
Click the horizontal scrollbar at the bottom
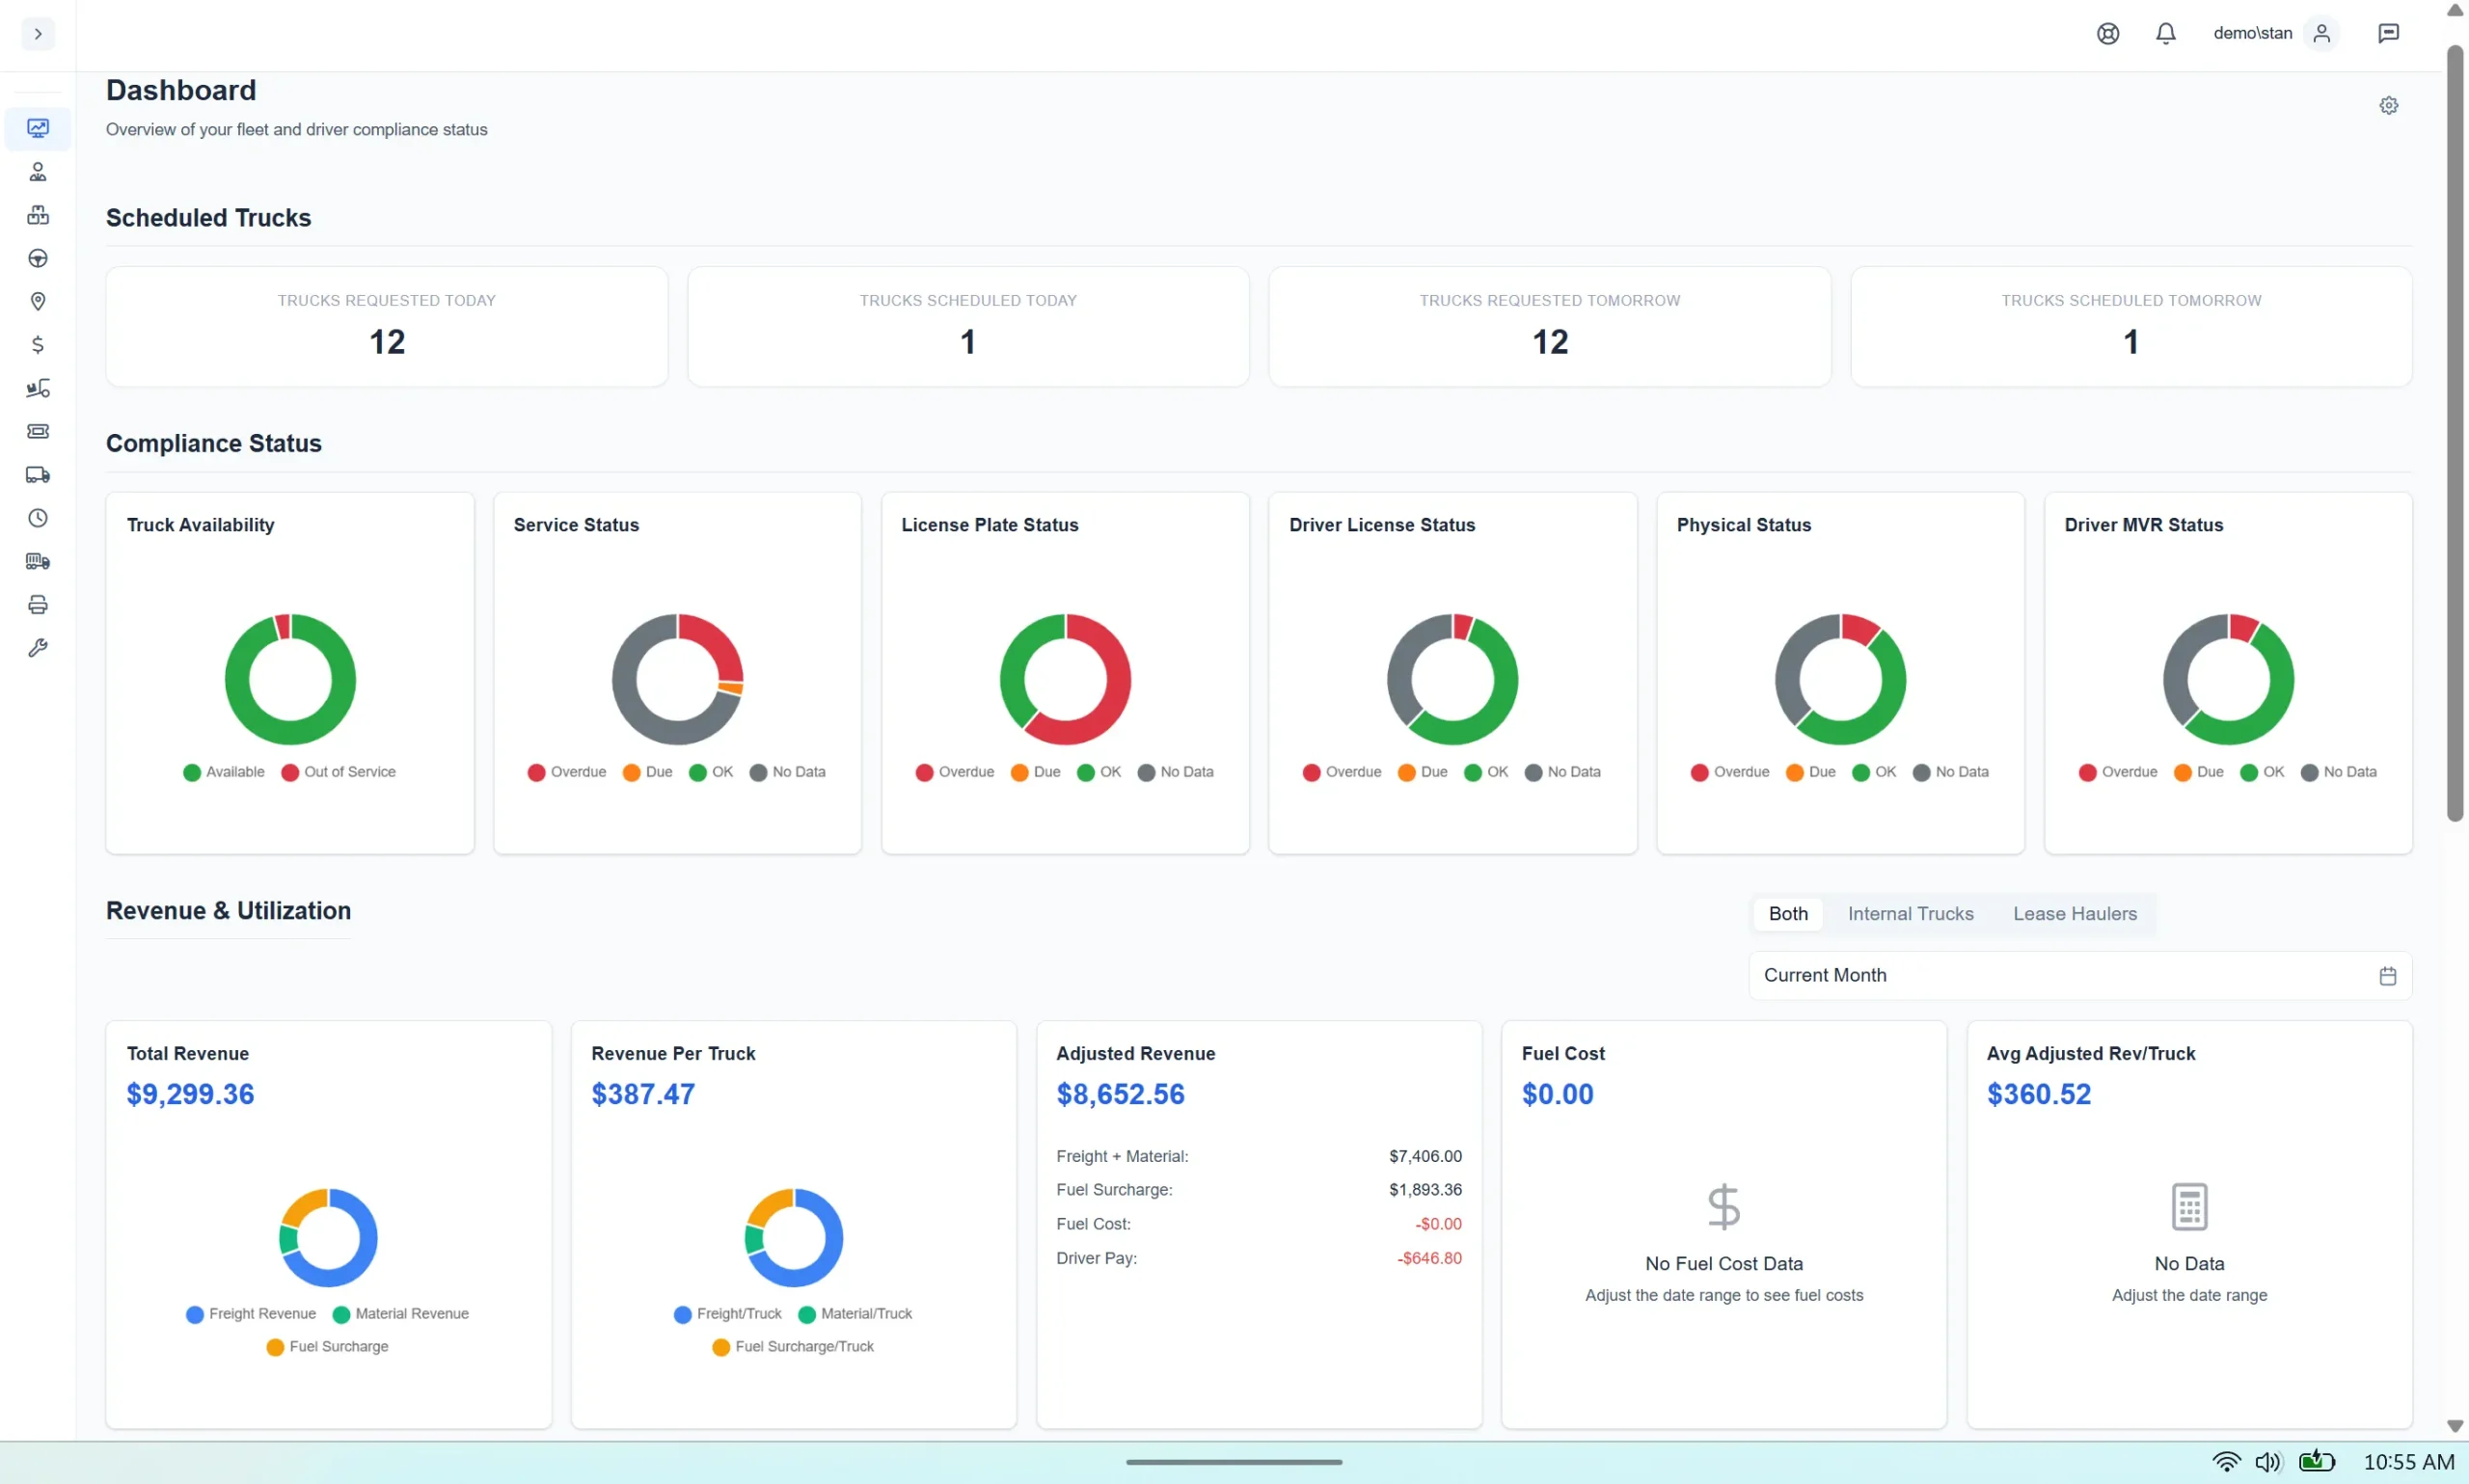1233,1461
